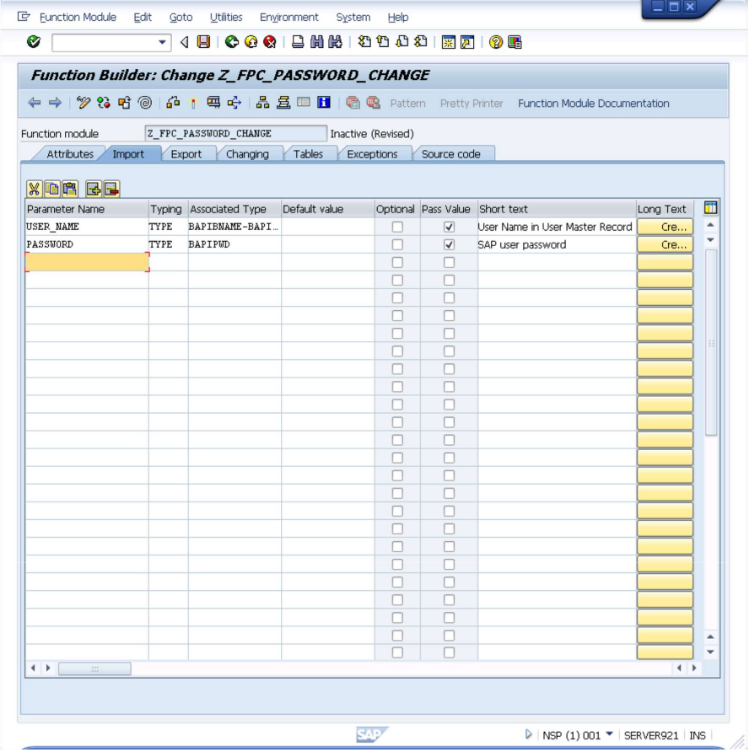This screenshot has width=748, height=751.
Task: Click the red Cancel icon
Action: point(269,42)
